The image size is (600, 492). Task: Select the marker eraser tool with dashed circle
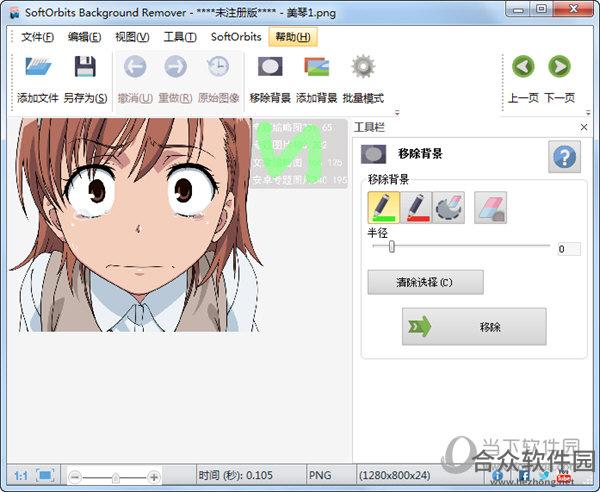coord(449,208)
